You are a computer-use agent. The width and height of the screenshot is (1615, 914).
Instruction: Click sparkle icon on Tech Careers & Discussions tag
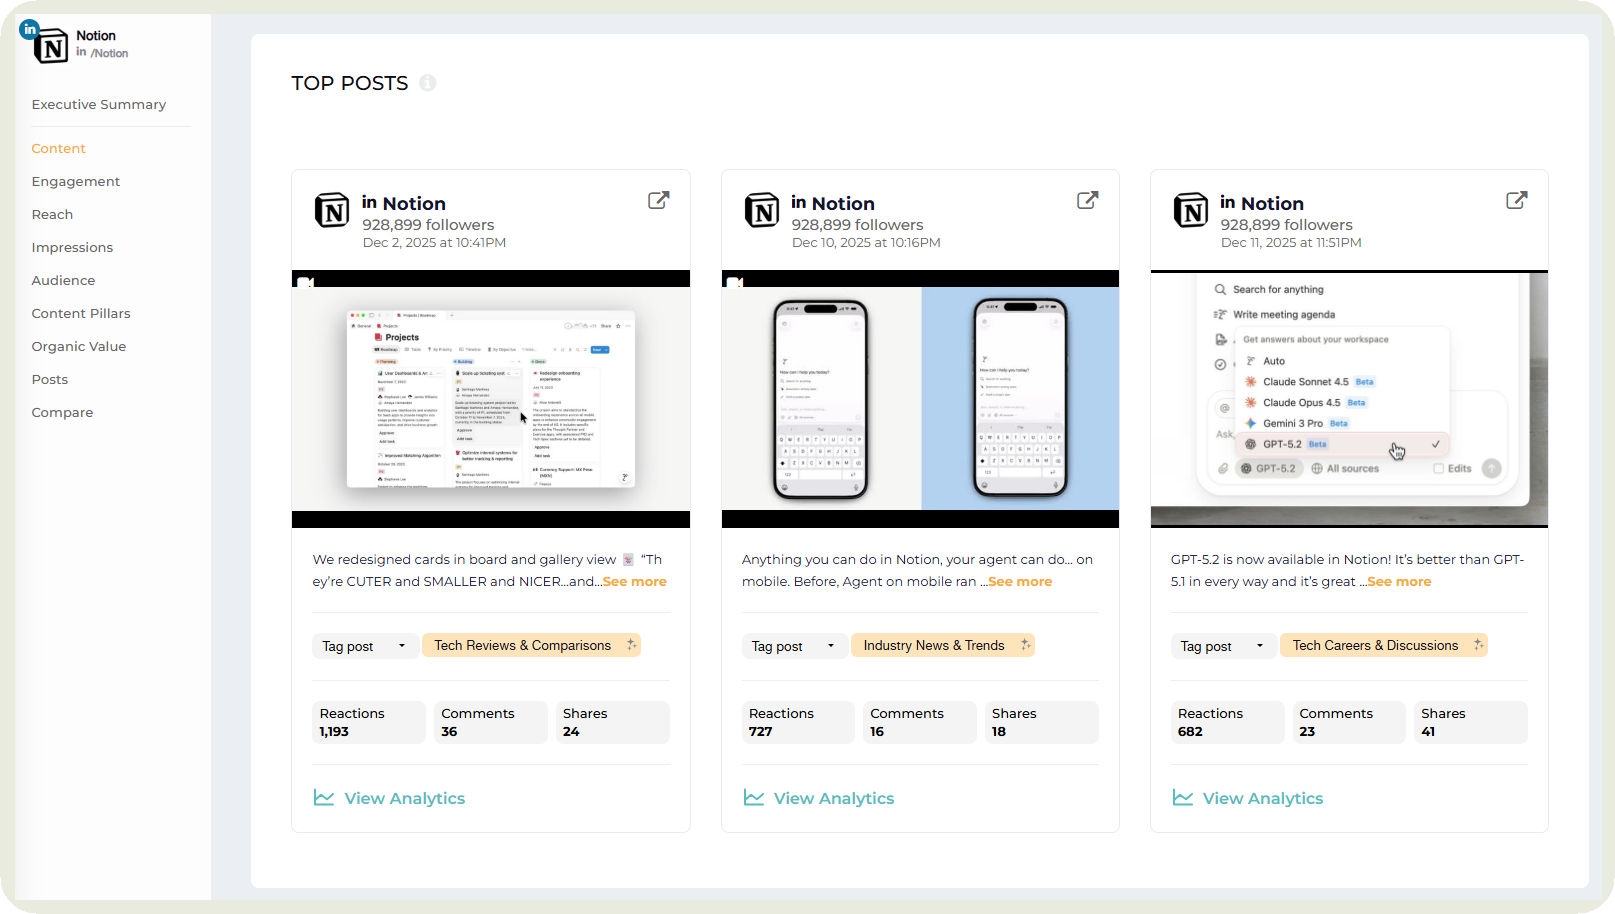point(1478,645)
